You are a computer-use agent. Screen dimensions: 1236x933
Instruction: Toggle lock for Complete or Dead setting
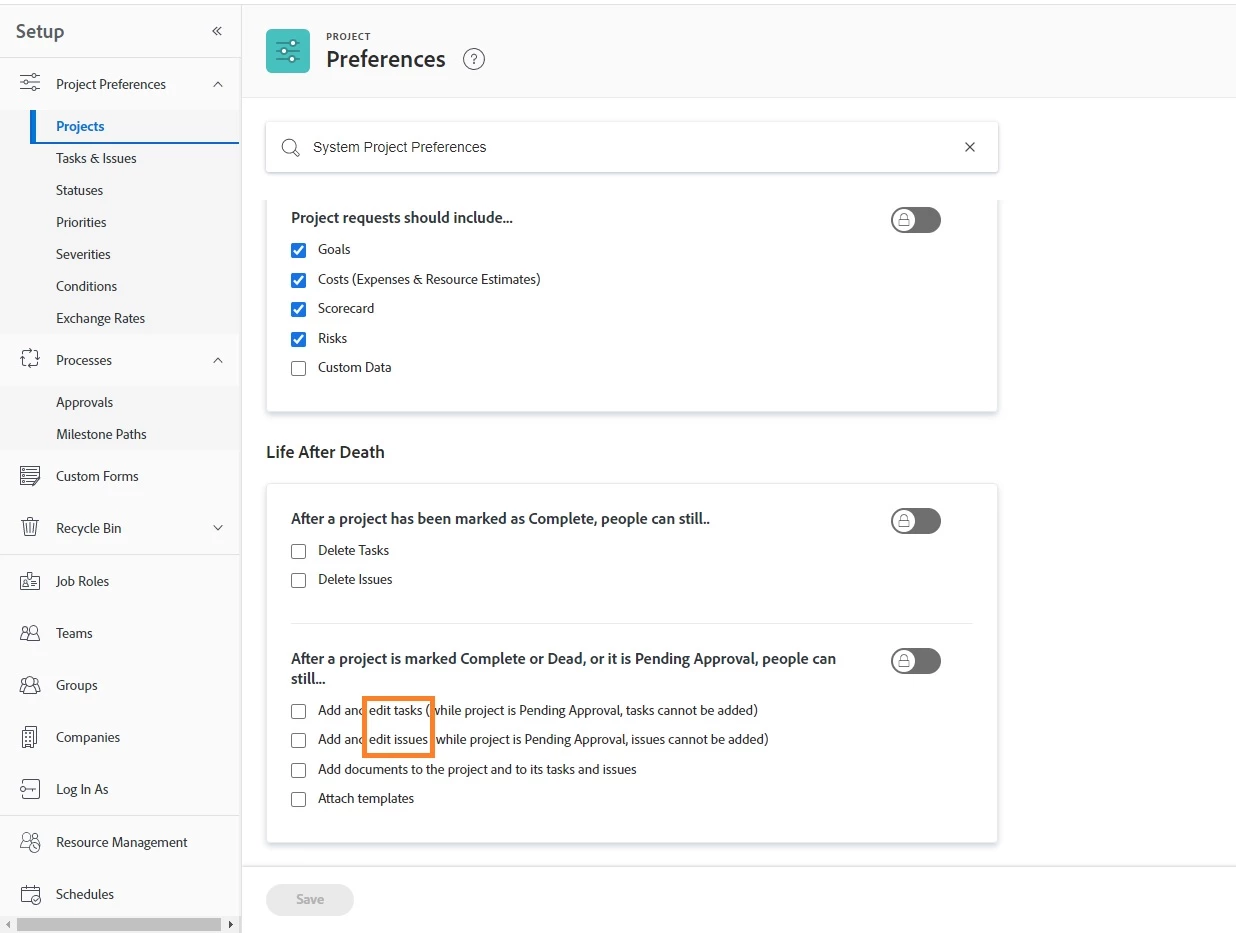pyautogui.click(x=916, y=661)
